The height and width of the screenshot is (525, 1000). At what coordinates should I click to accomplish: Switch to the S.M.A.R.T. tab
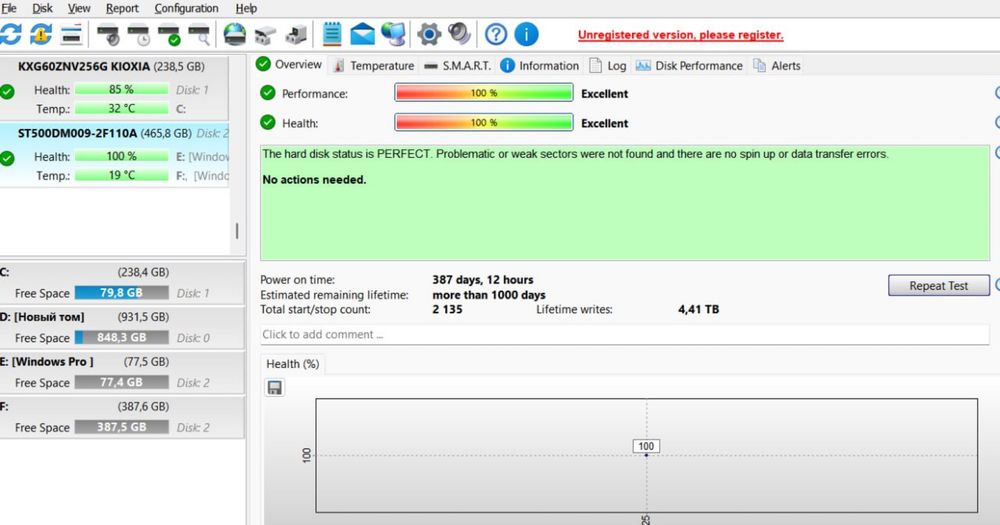click(x=457, y=65)
